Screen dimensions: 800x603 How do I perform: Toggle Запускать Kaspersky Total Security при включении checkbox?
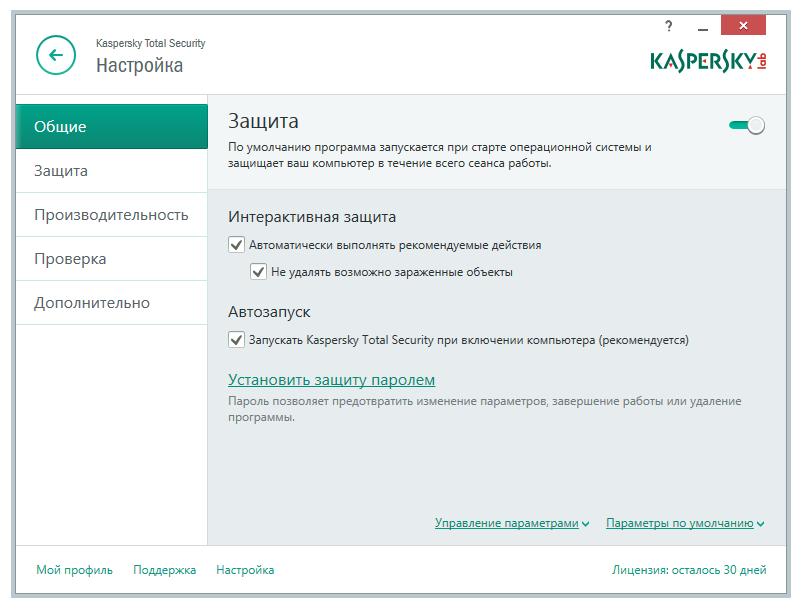pos(236,340)
